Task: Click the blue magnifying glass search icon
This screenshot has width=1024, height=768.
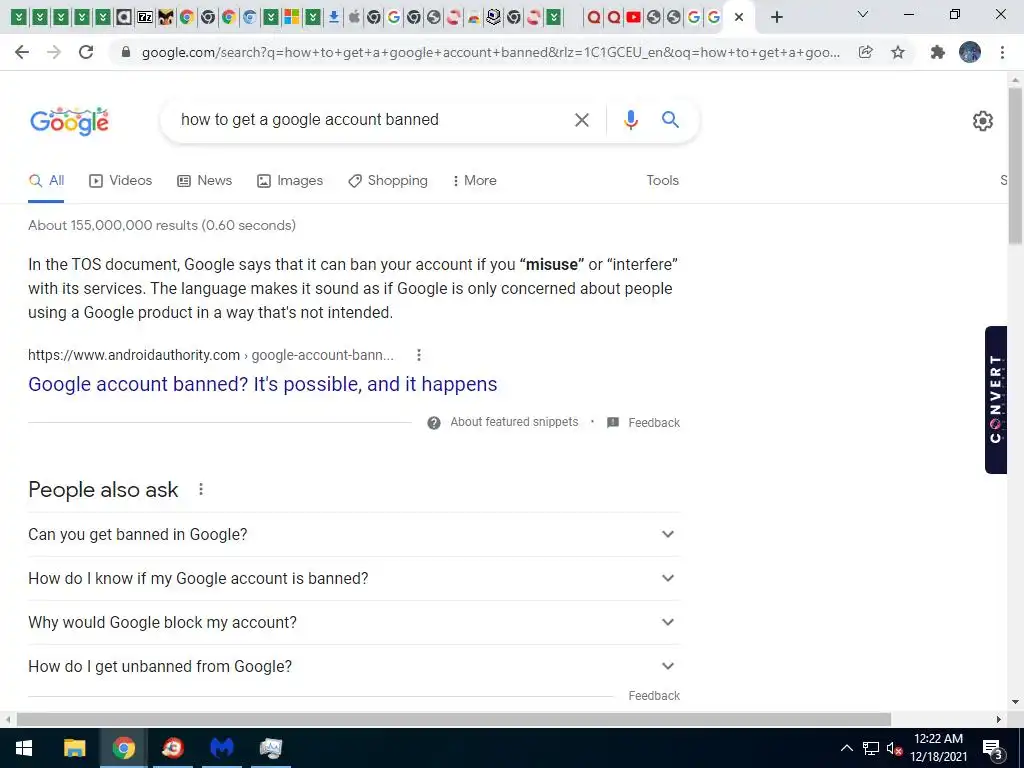Action: tap(670, 120)
